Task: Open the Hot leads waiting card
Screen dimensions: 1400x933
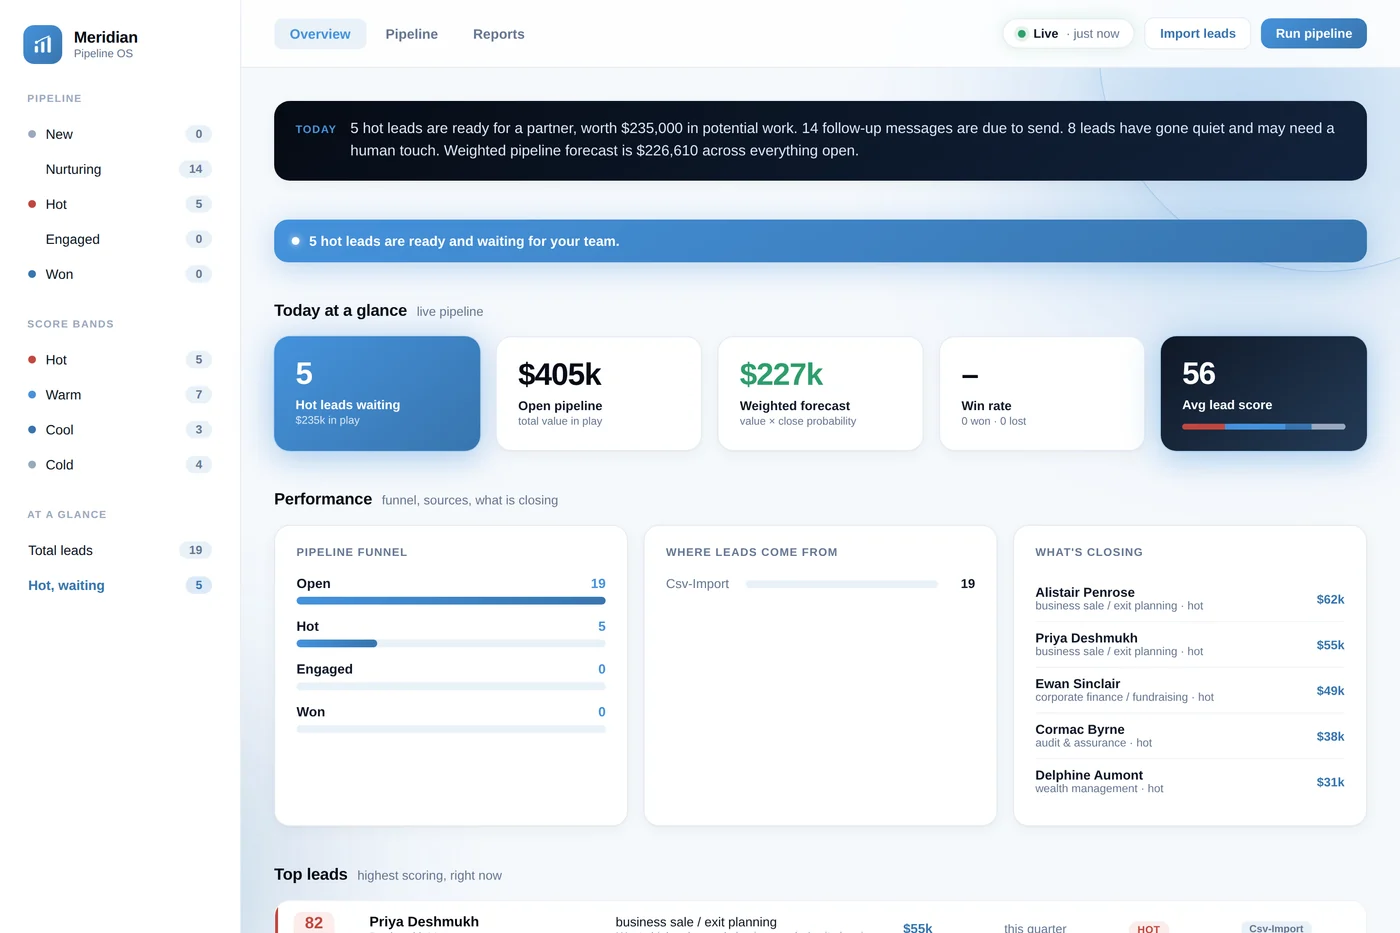Action: (377, 393)
